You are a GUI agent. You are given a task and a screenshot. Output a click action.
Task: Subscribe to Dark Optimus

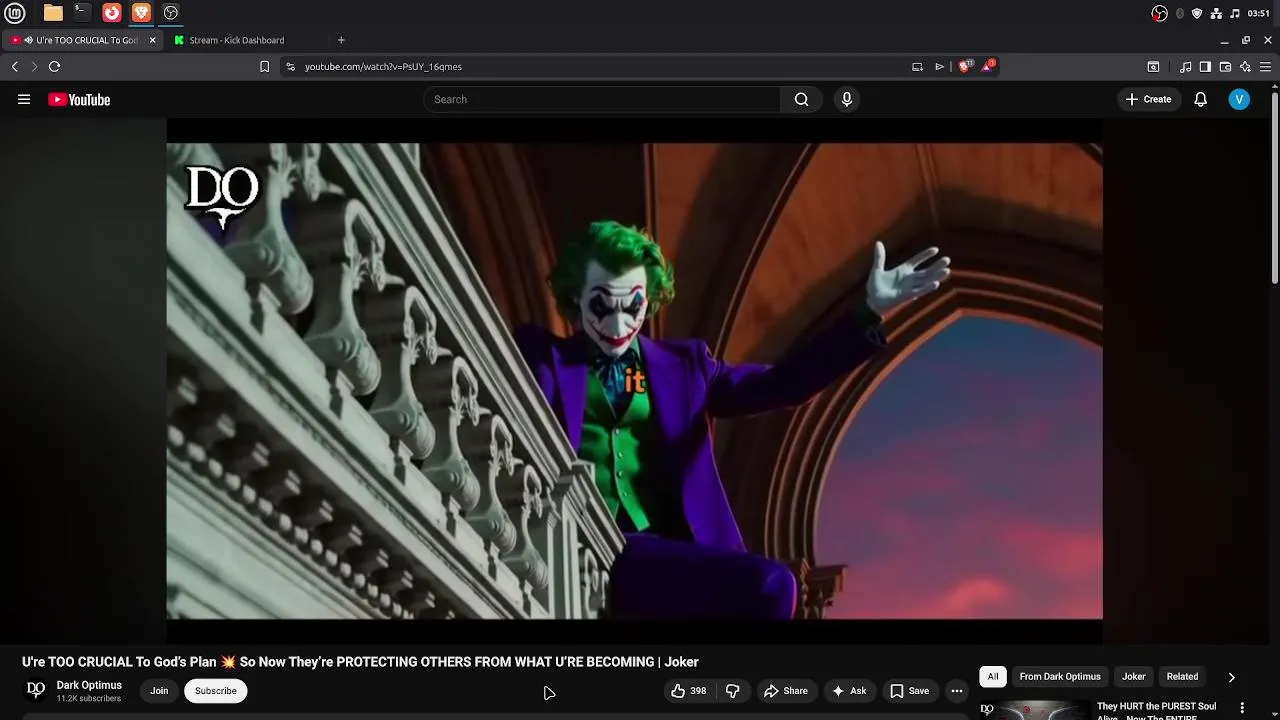[x=215, y=691]
